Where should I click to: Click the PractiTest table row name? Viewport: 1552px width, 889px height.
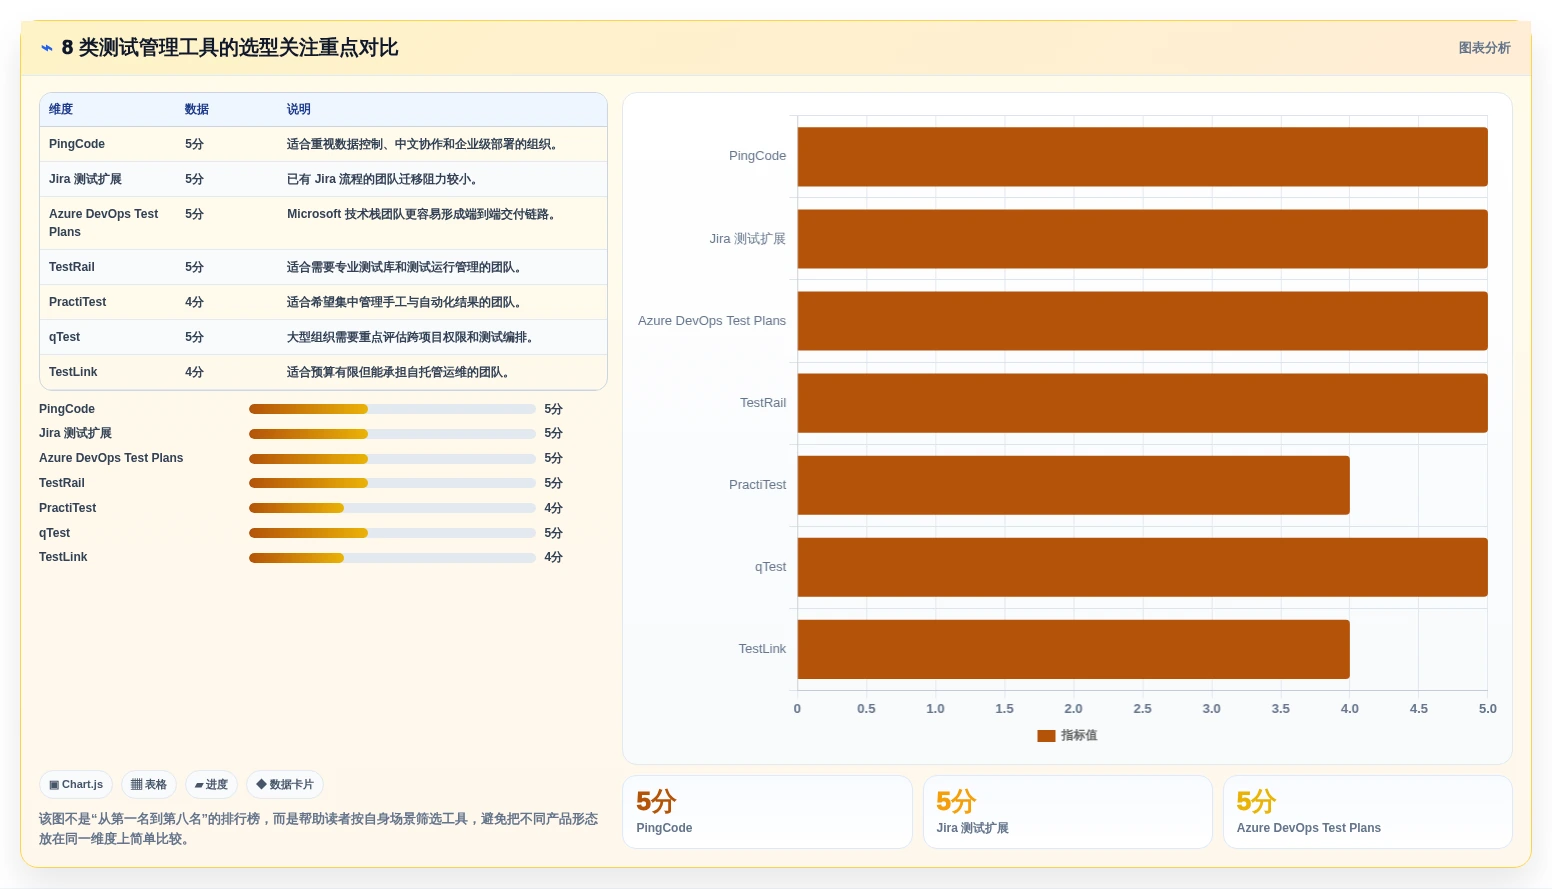coord(77,302)
